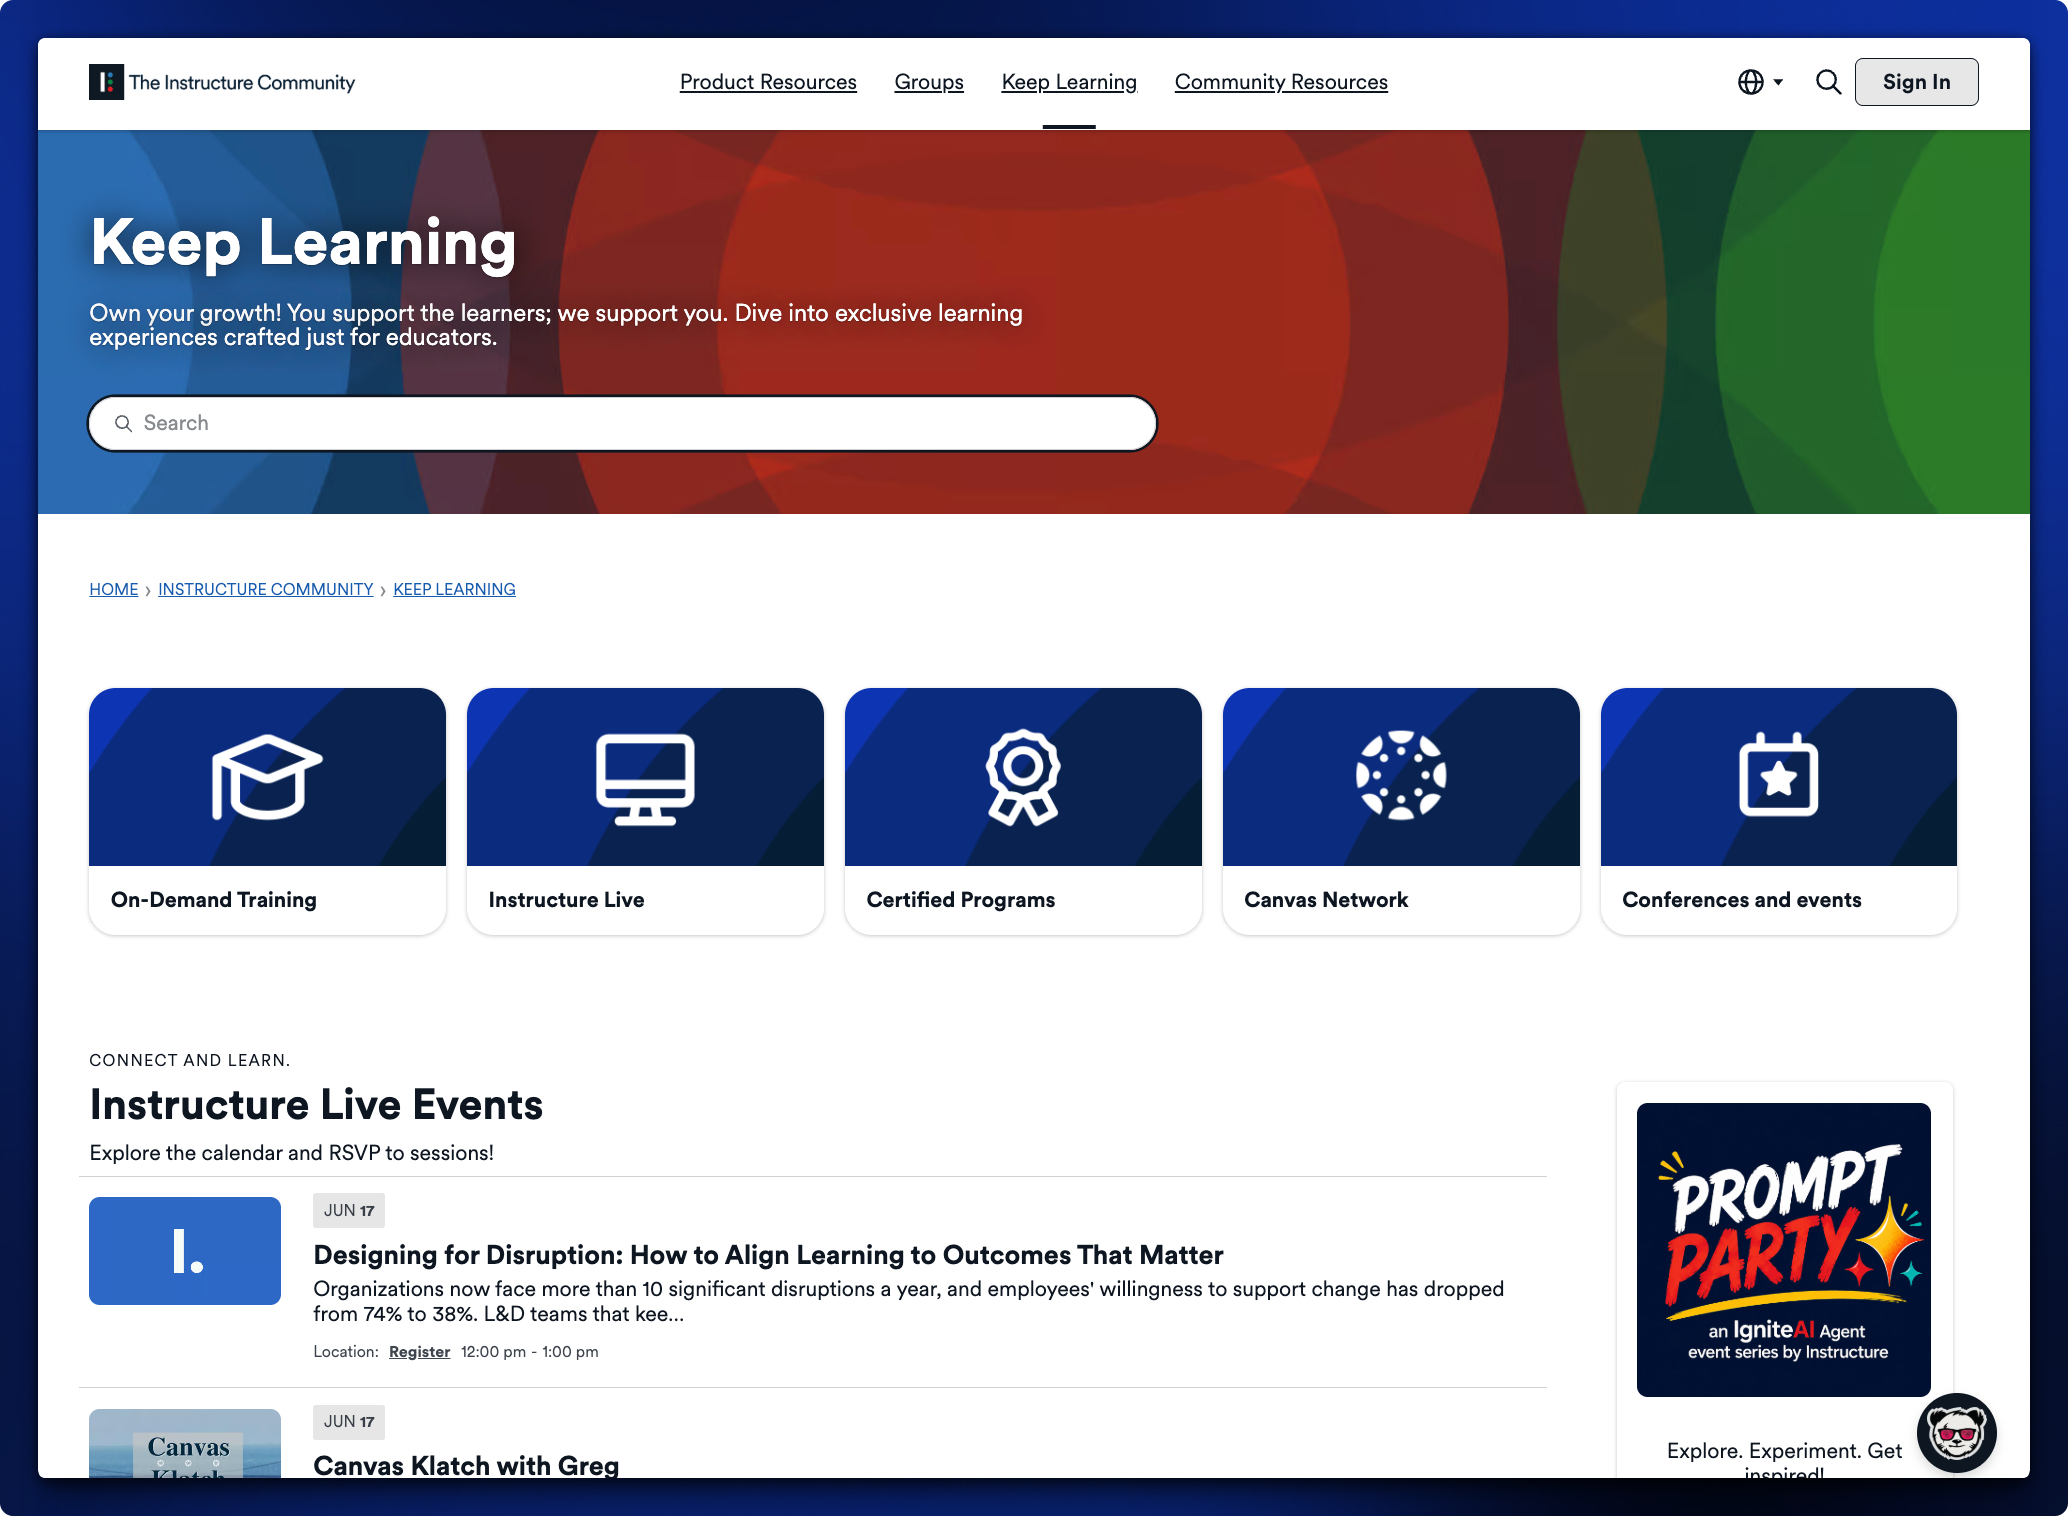Screen dimensions: 2068x1516
Task: Click the monitor Instructure Live icon
Action: [645, 779]
